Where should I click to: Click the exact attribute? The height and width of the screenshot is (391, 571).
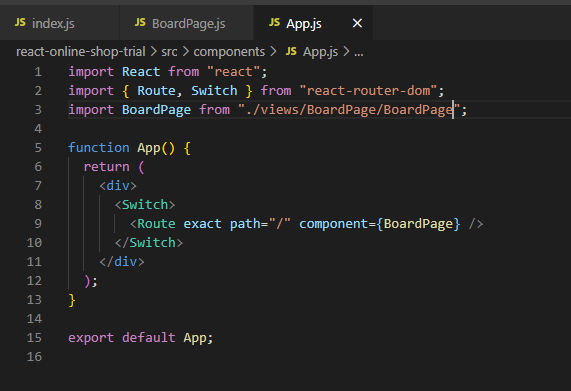202,224
